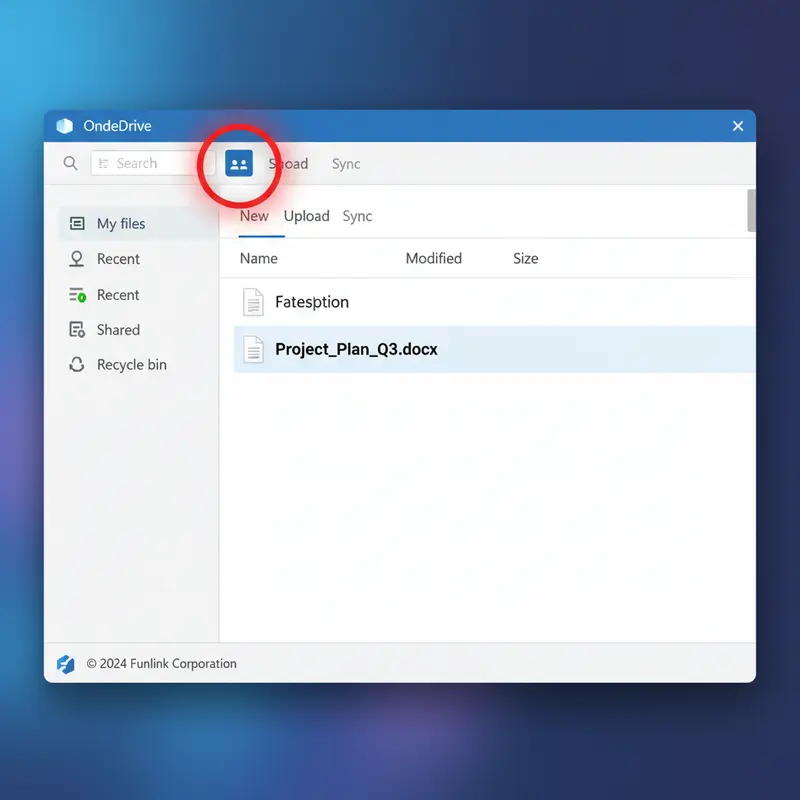Select the search magnifier icon
This screenshot has width=800, height=800.
coord(70,162)
